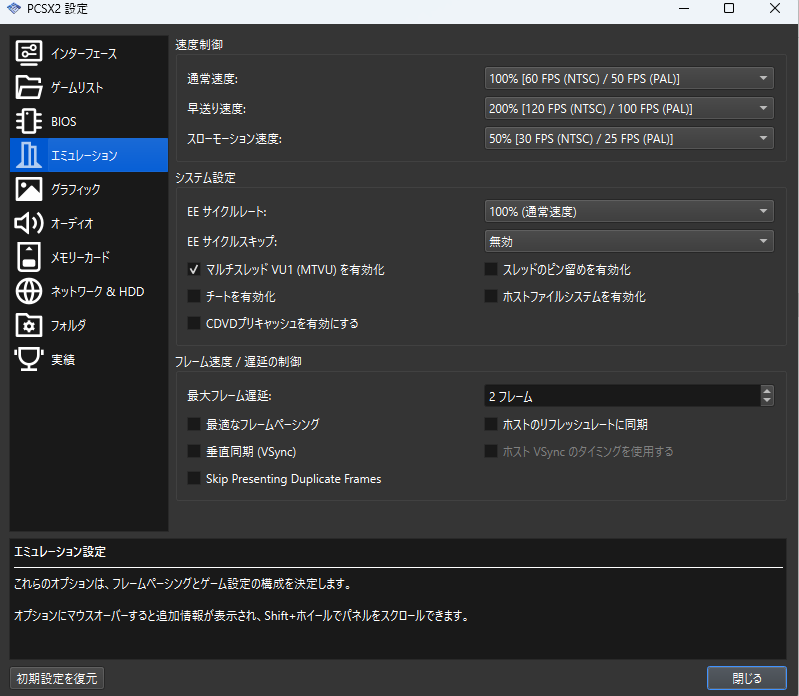Click the ネットワーク & HDD globe icon
The width and height of the screenshot is (799, 696).
tap(29, 291)
